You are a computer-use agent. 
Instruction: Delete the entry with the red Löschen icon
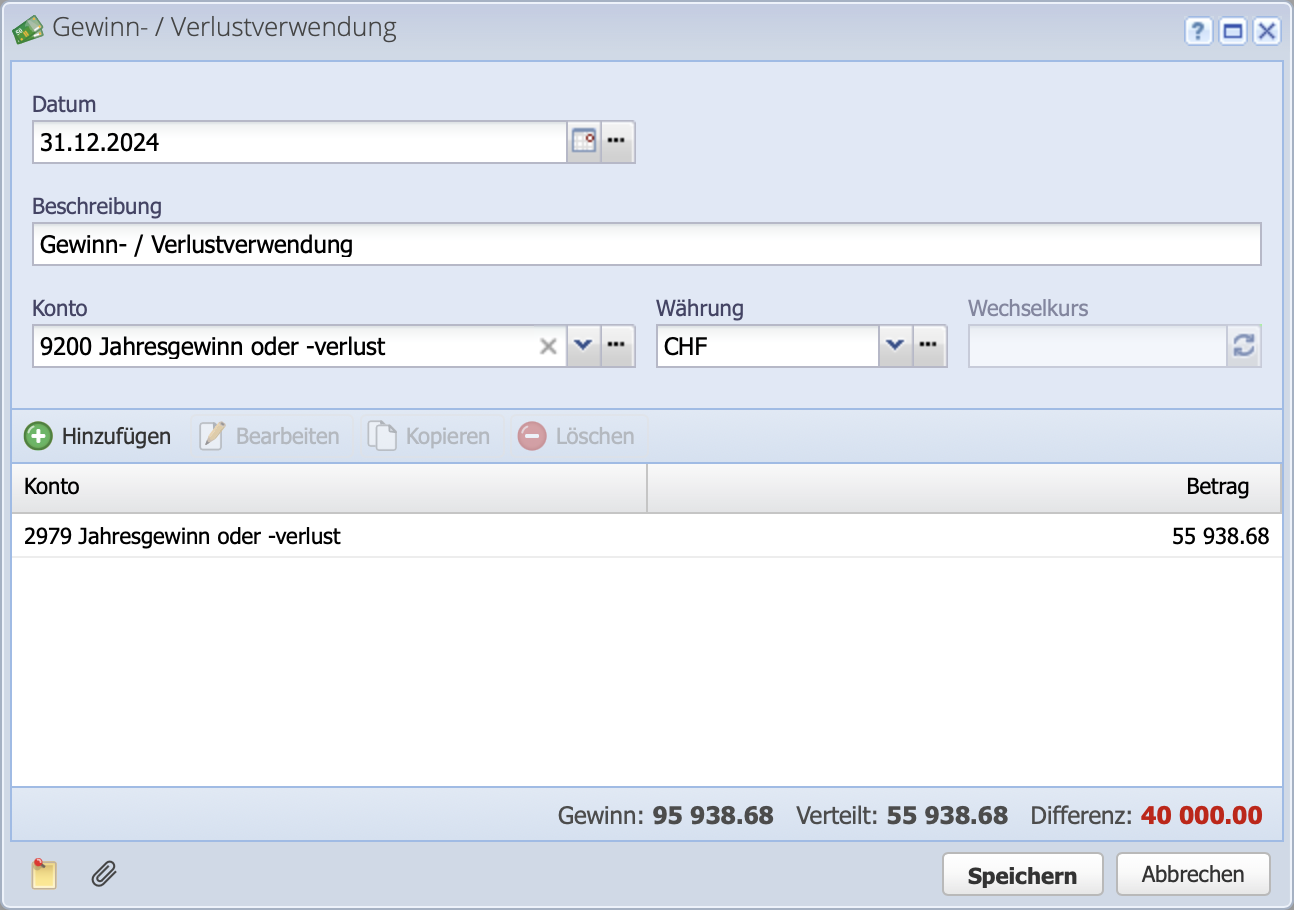coord(531,435)
